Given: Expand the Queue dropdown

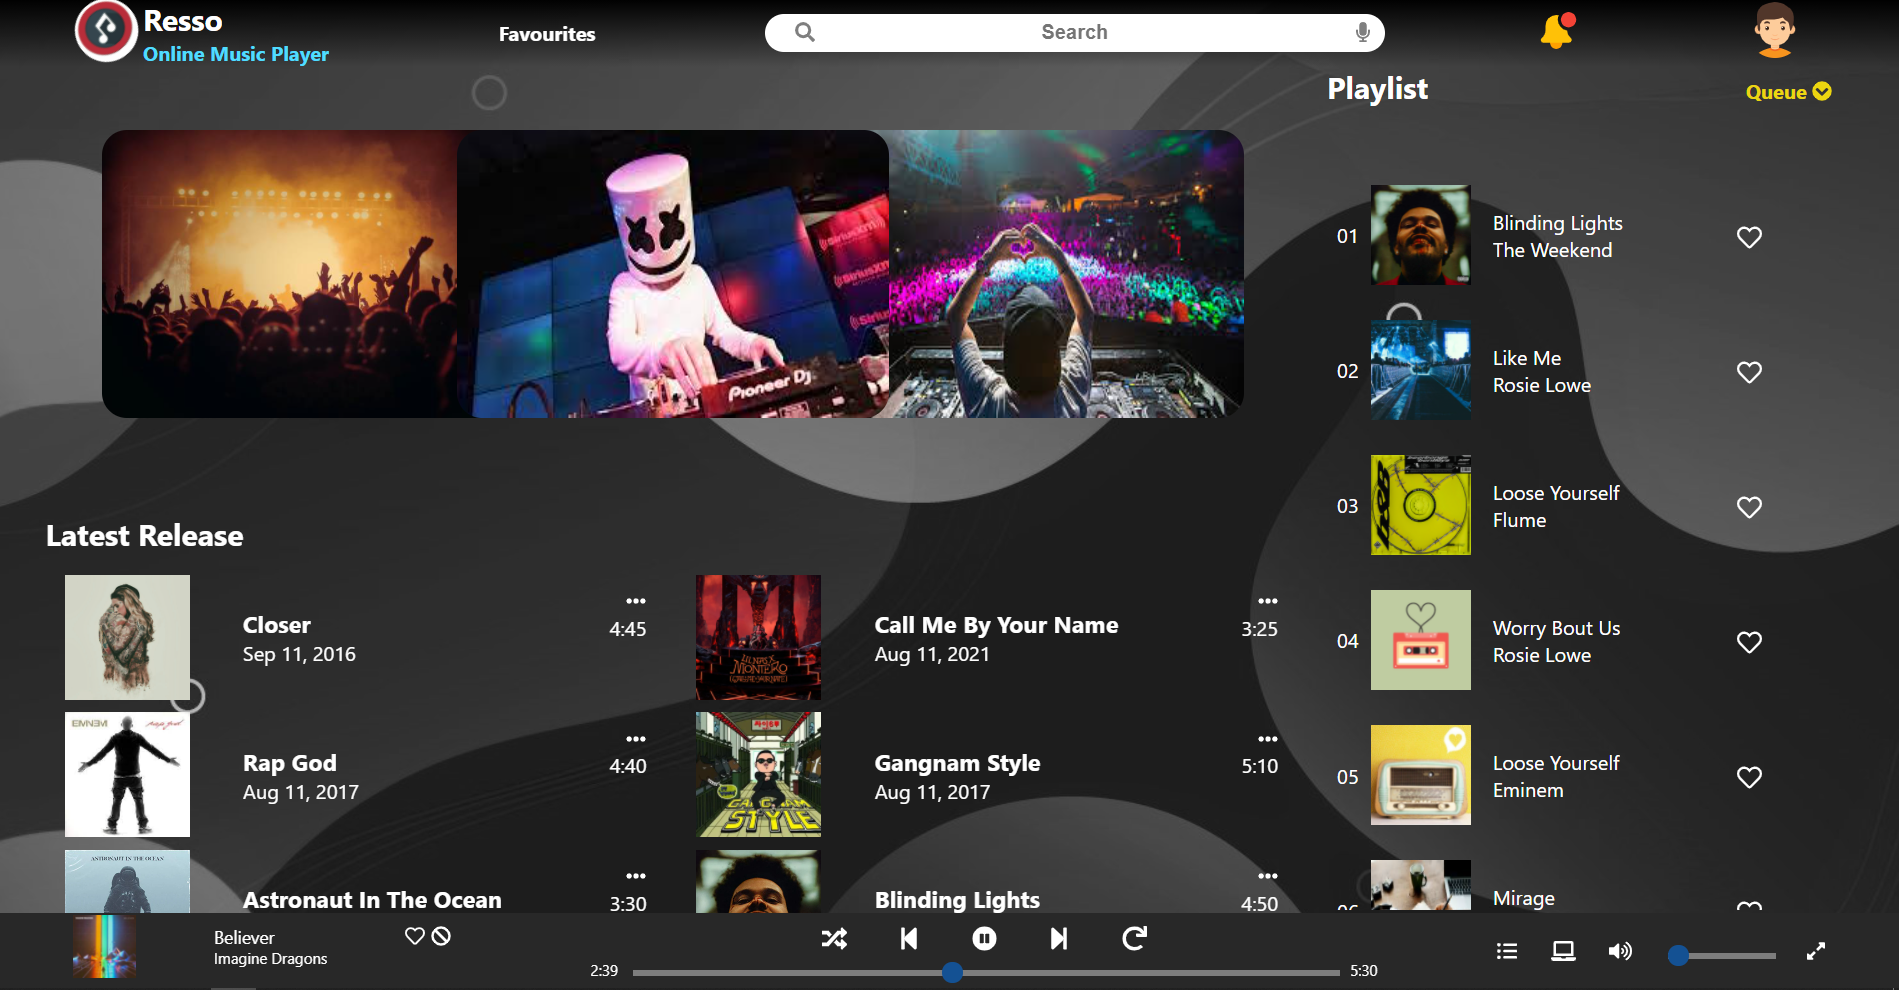Looking at the screenshot, I should point(1788,91).
